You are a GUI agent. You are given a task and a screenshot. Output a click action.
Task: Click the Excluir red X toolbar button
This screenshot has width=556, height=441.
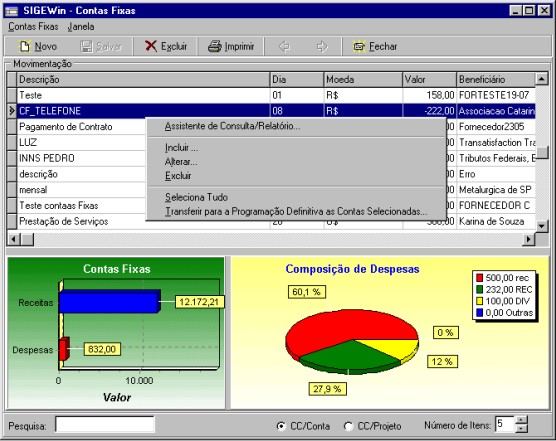click(x=166, y=46)
